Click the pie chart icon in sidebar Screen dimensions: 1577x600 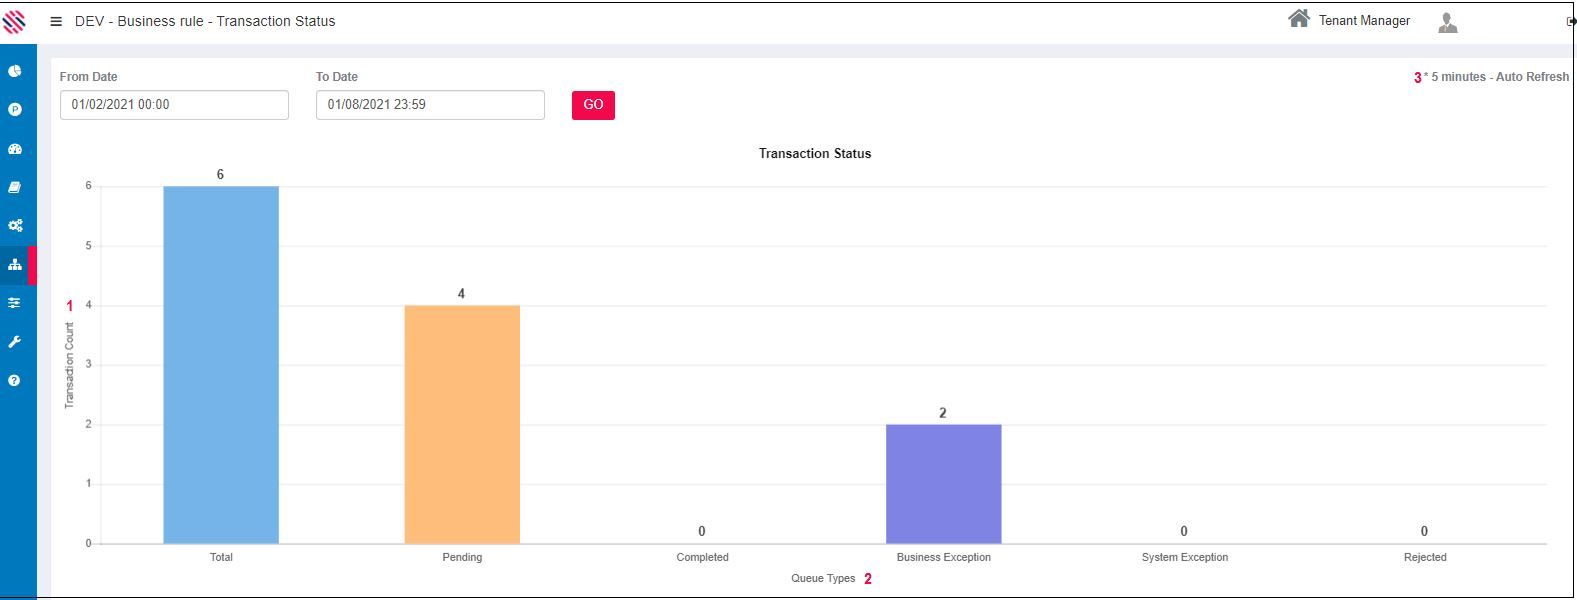[15, 71]
